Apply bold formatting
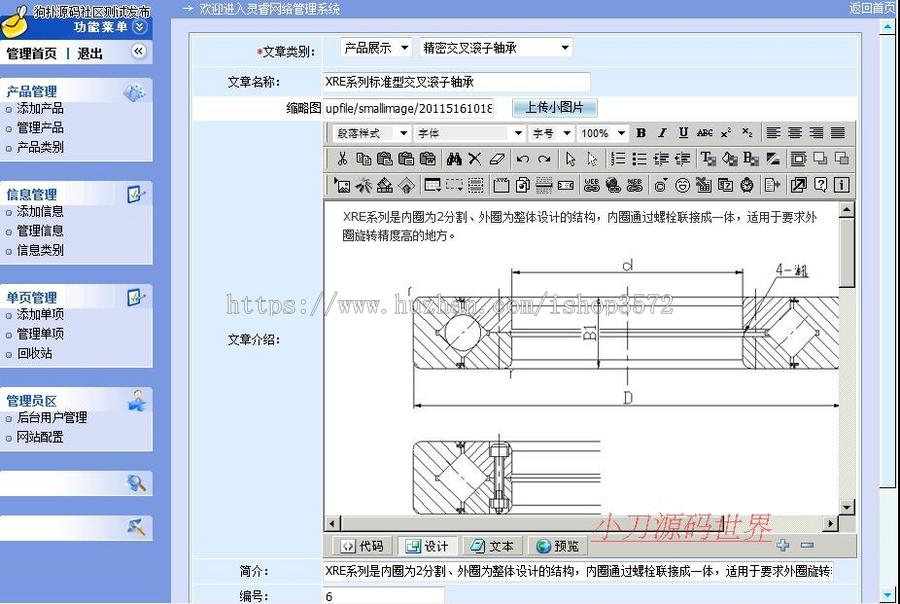900x604 pixels. tap(641, 133)
